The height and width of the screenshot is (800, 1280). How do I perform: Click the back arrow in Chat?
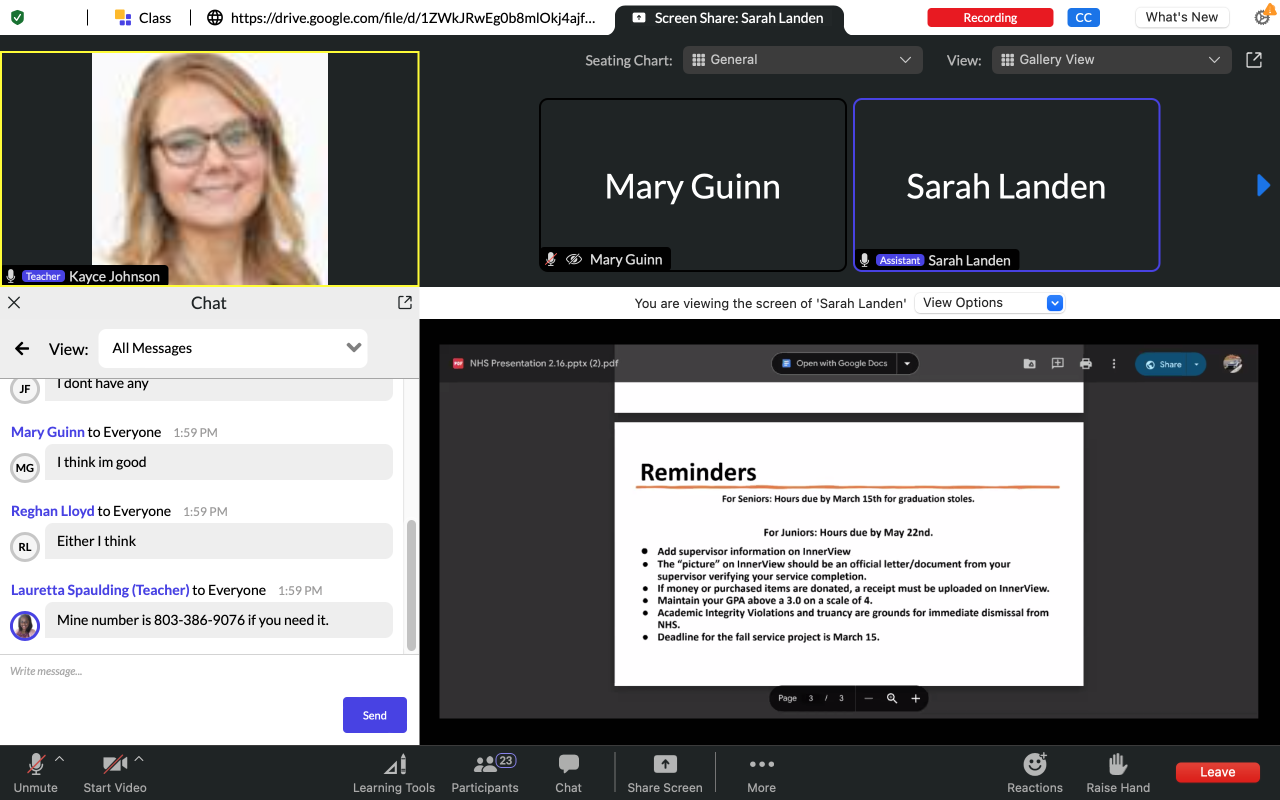(x=22, y=349)
